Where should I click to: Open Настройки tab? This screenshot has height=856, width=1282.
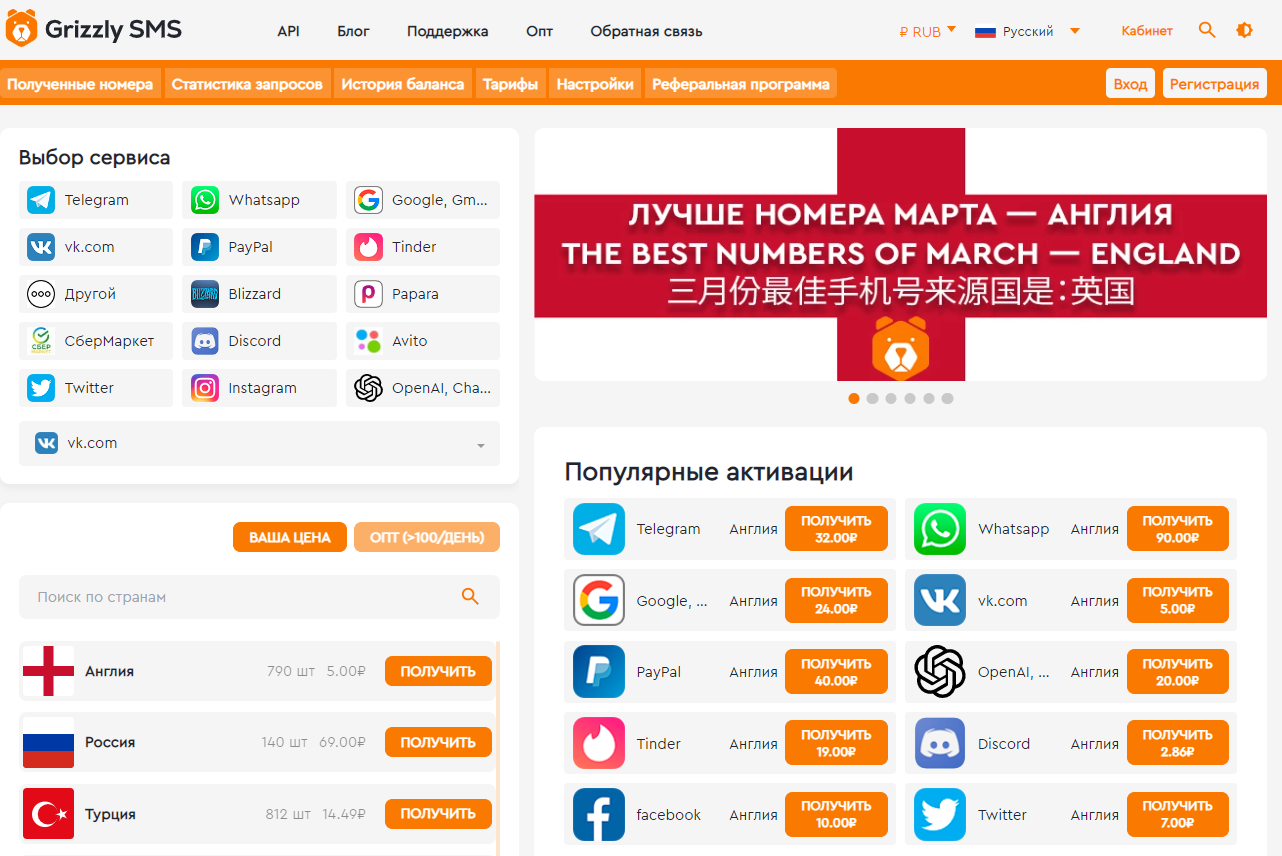click(595, 84)
